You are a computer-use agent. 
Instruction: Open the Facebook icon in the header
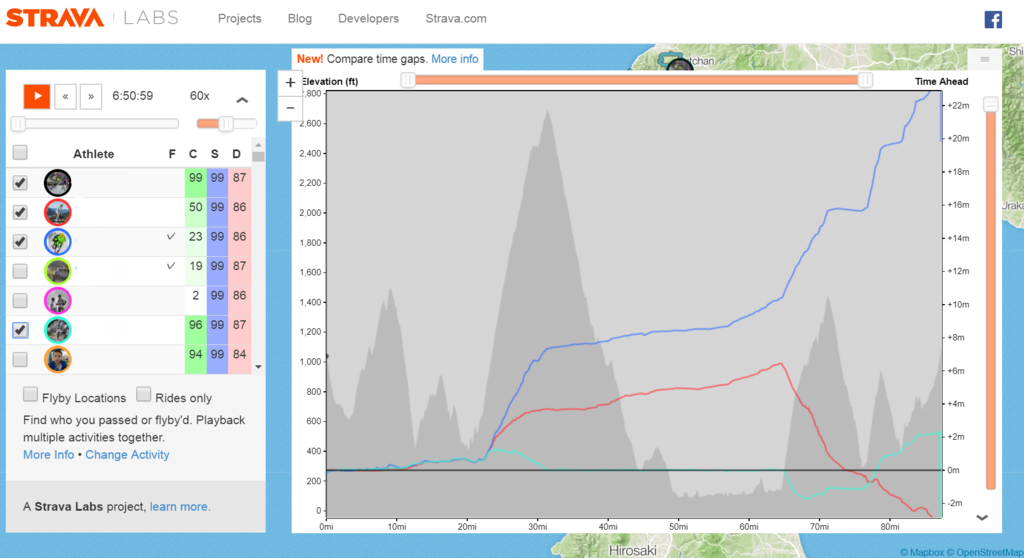(x=993, y=20)
